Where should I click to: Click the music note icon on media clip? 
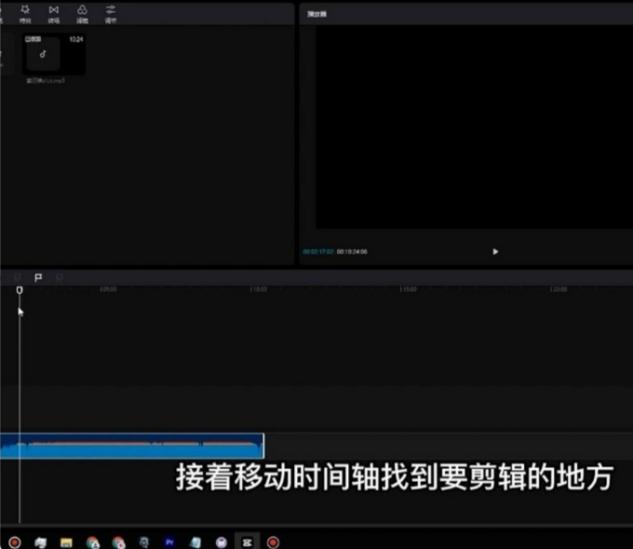[x=43, y=54]
